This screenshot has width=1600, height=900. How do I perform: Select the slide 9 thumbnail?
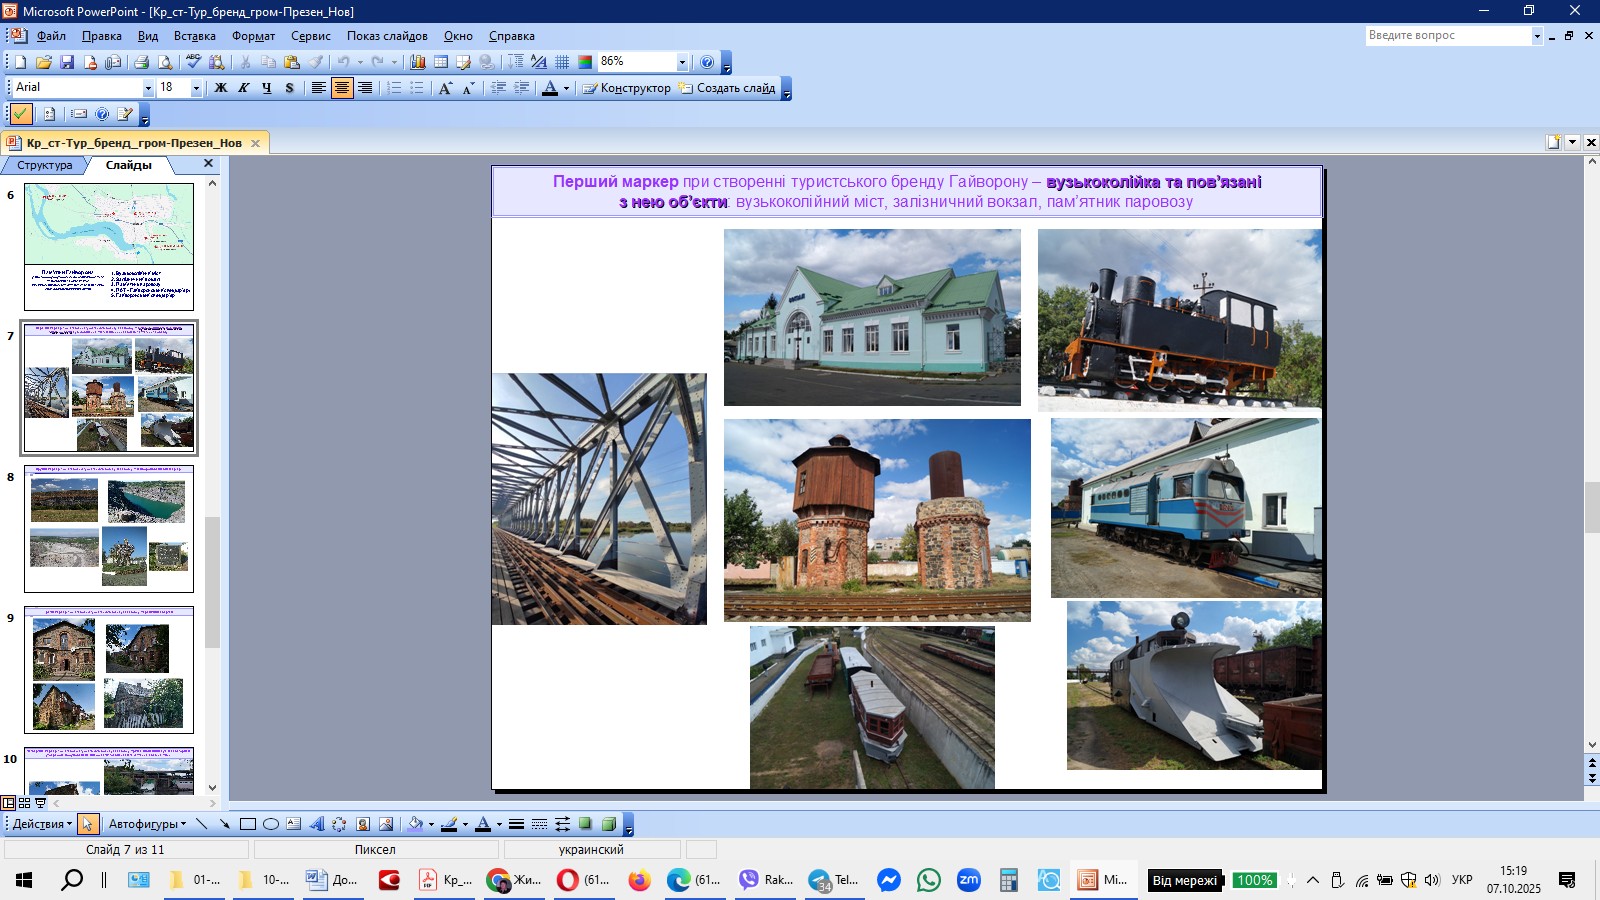click(109, 669)
